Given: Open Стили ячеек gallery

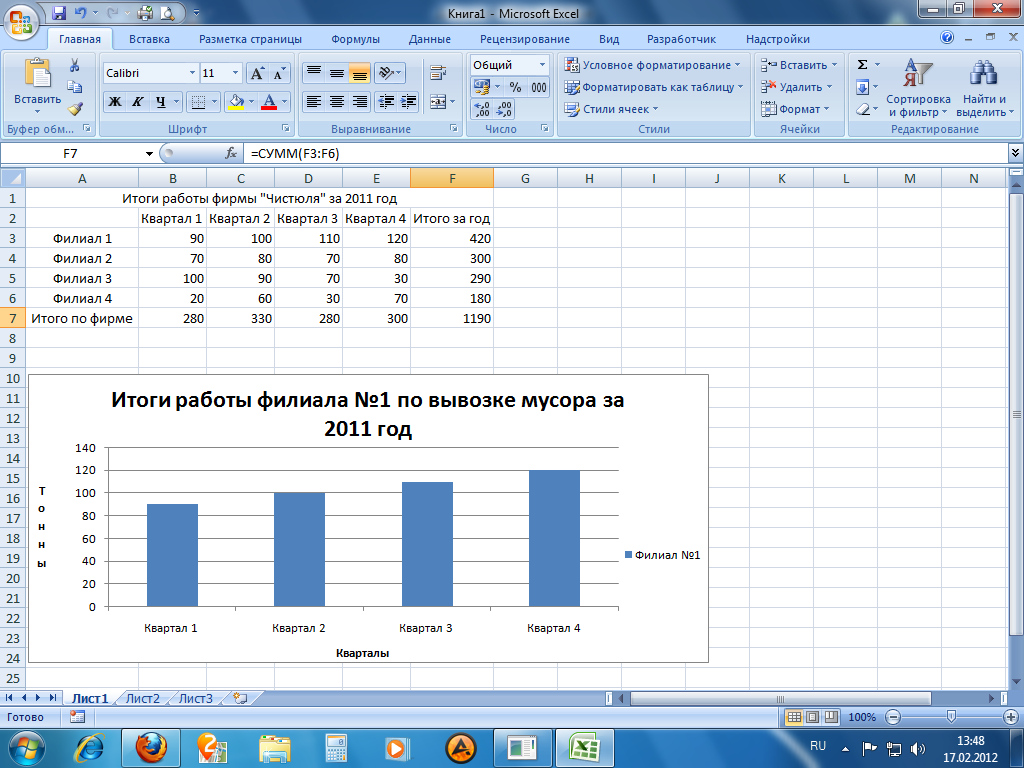Looking at the screenshot, I should (x=611, y=109).
